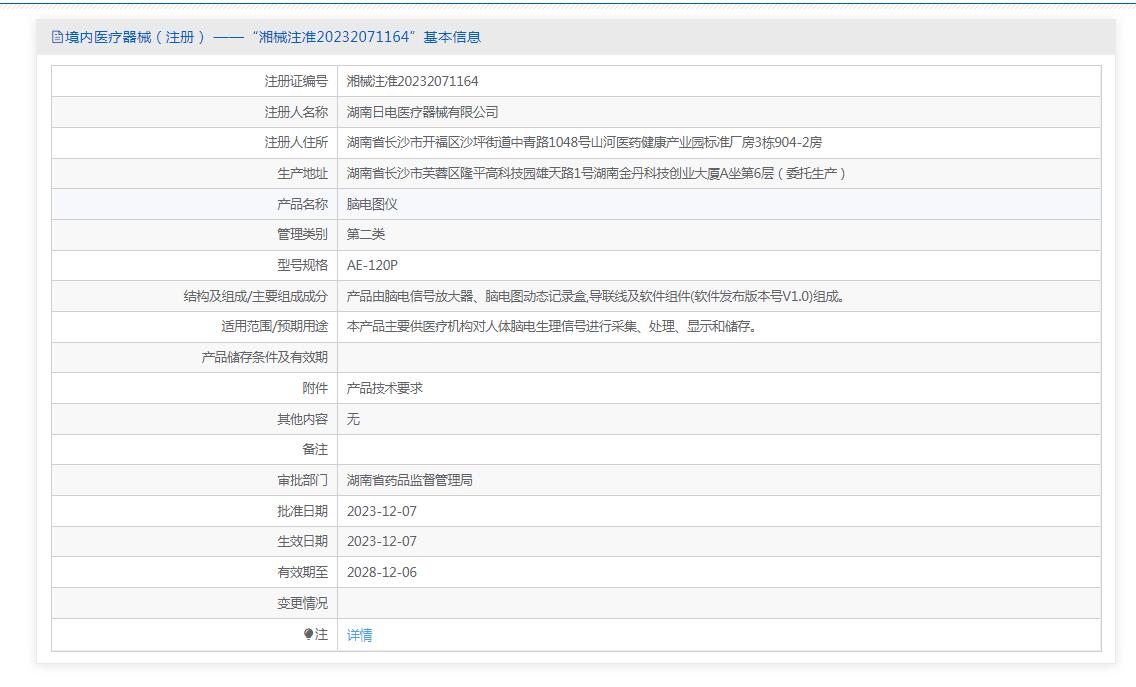Select 无 in the 其他内容 row
Image resolution: width=1136 pixels, height=687 pixels.
pos(353,419)
